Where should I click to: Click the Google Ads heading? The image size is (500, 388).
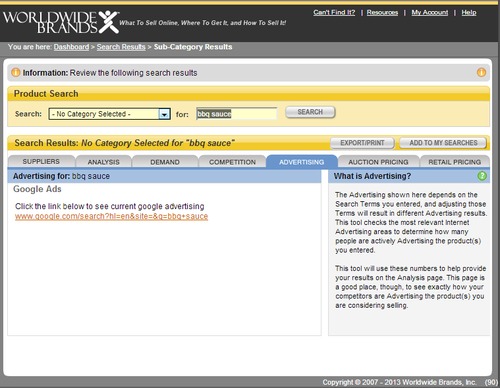tap(37, 189)
